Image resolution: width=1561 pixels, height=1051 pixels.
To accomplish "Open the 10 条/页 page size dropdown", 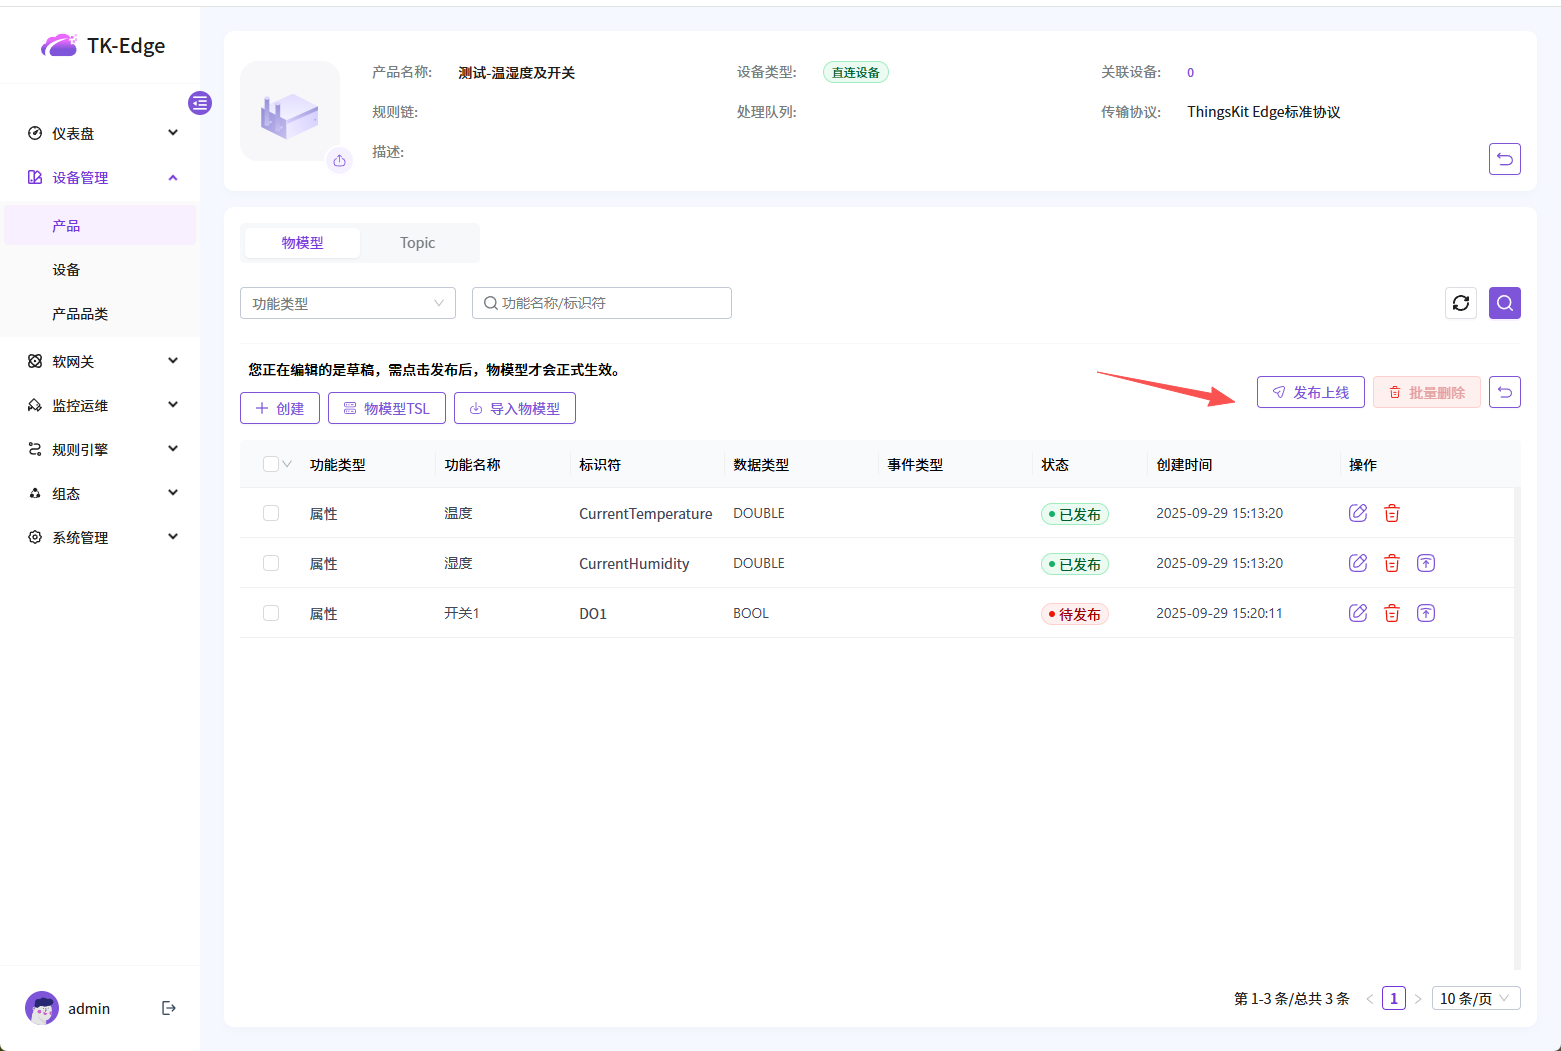I will coord(1475,998).
